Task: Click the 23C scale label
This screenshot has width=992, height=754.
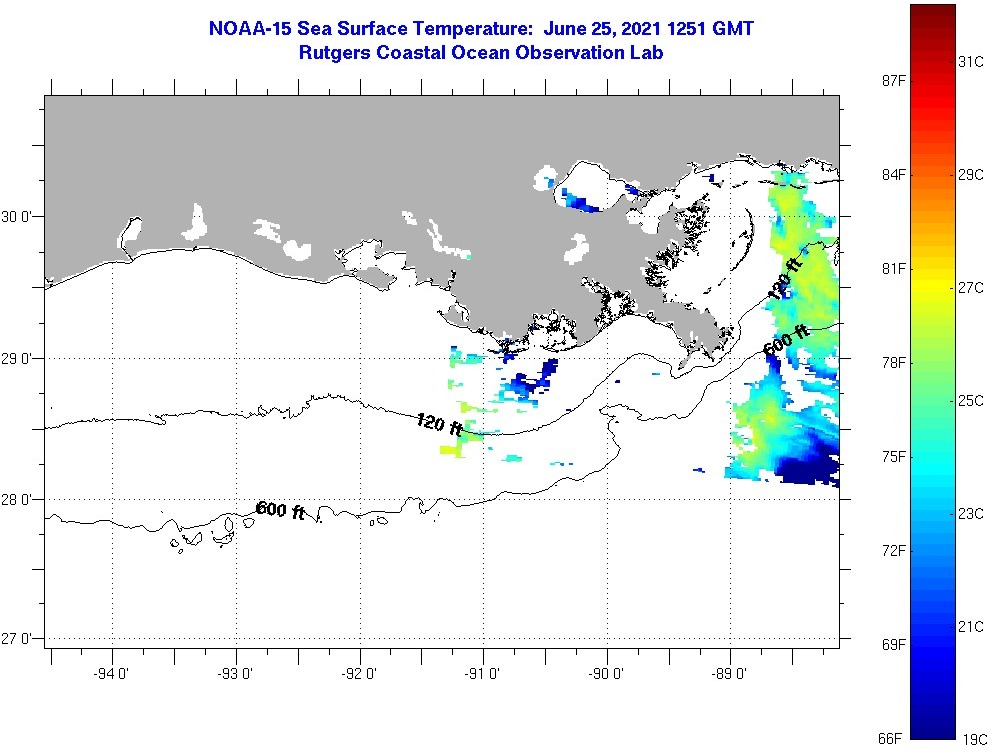Action: pyautogui.click(x=970, y=514)
